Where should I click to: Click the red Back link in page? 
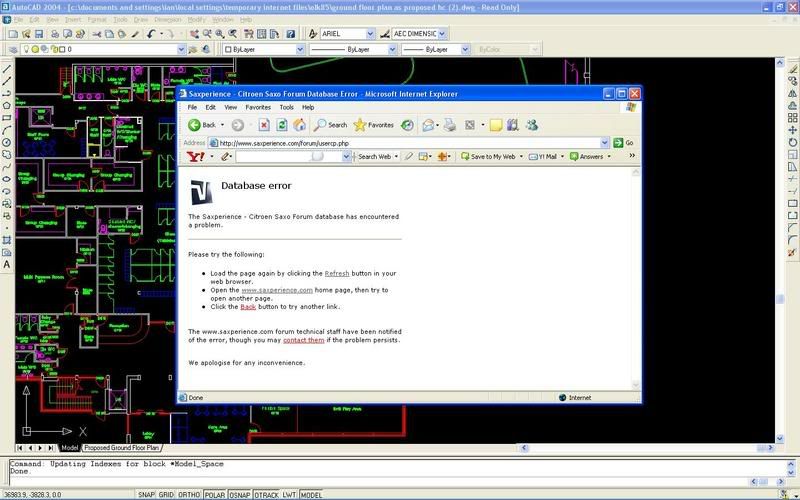248,307
